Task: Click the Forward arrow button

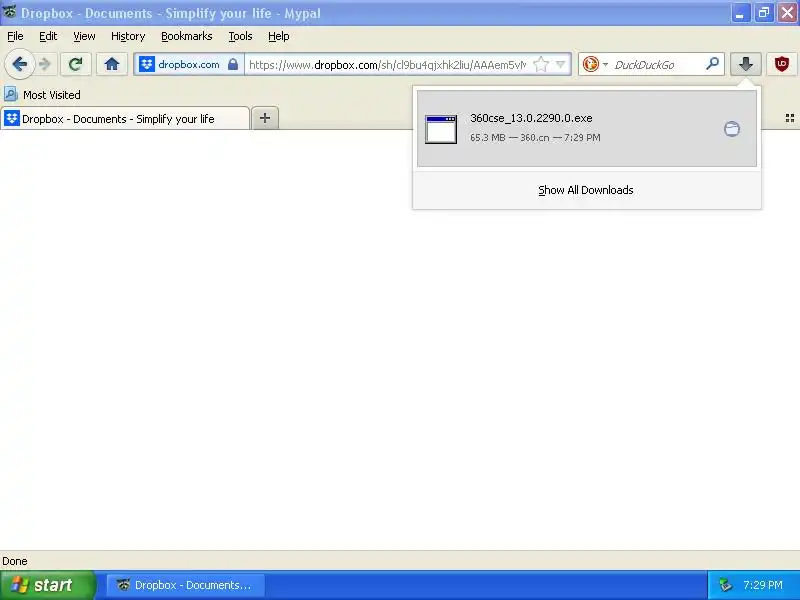Action: [45, 64]
